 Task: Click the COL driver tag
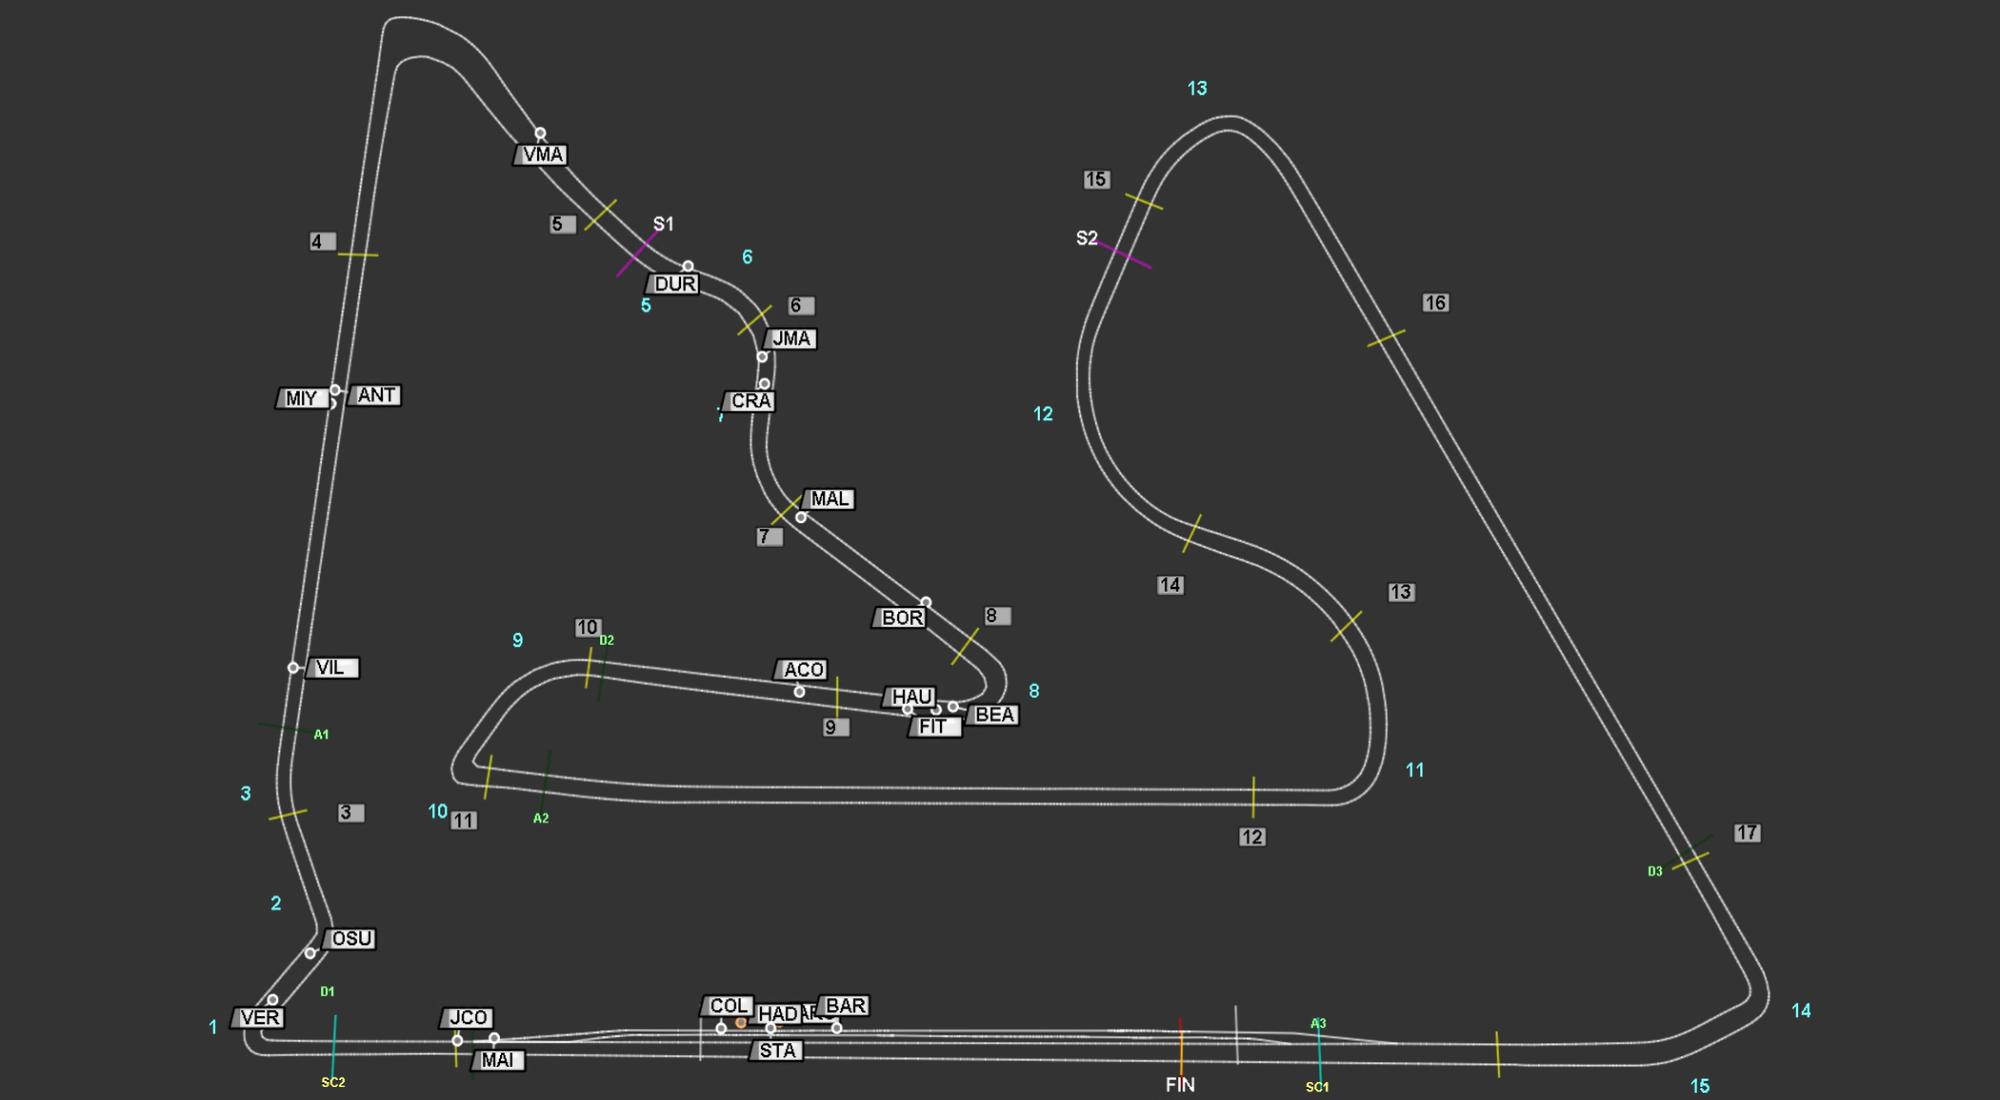click(x=727, y=1006)
